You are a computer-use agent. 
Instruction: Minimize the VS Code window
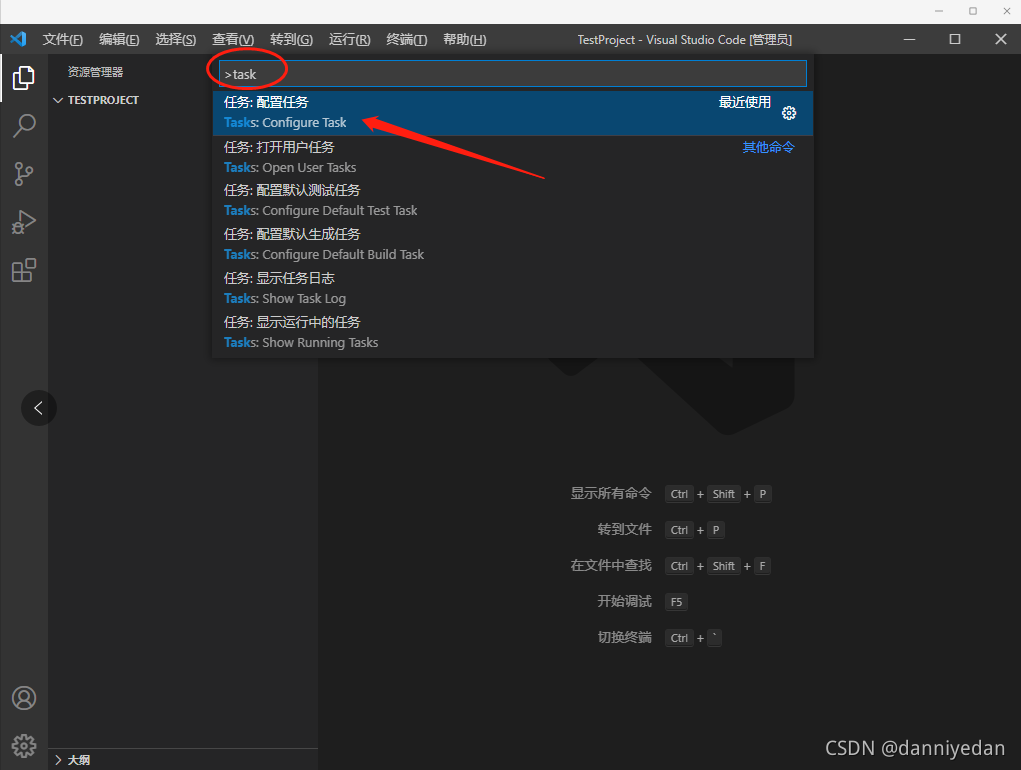click(x=910, y=39)
